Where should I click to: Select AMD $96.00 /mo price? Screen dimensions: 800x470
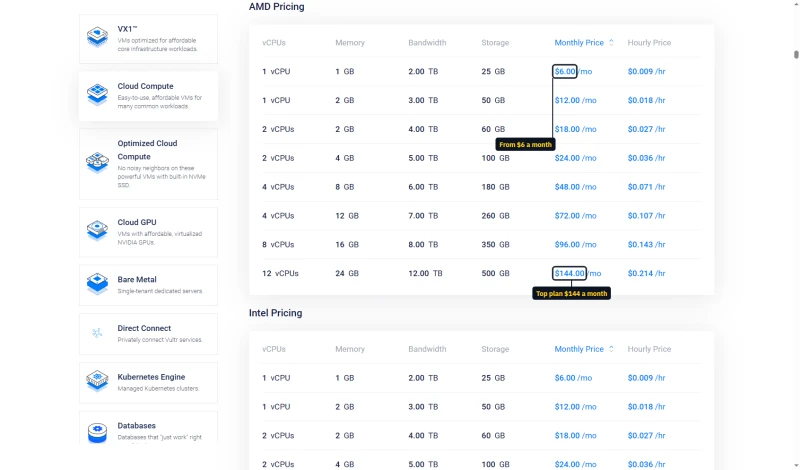(x=576, y=244)
